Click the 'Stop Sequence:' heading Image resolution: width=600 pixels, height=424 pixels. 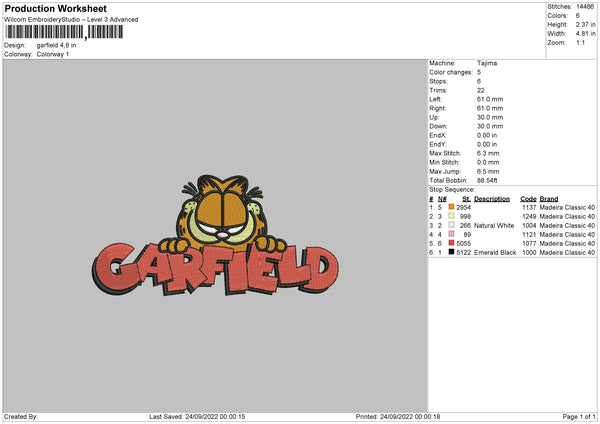[452, 190]
